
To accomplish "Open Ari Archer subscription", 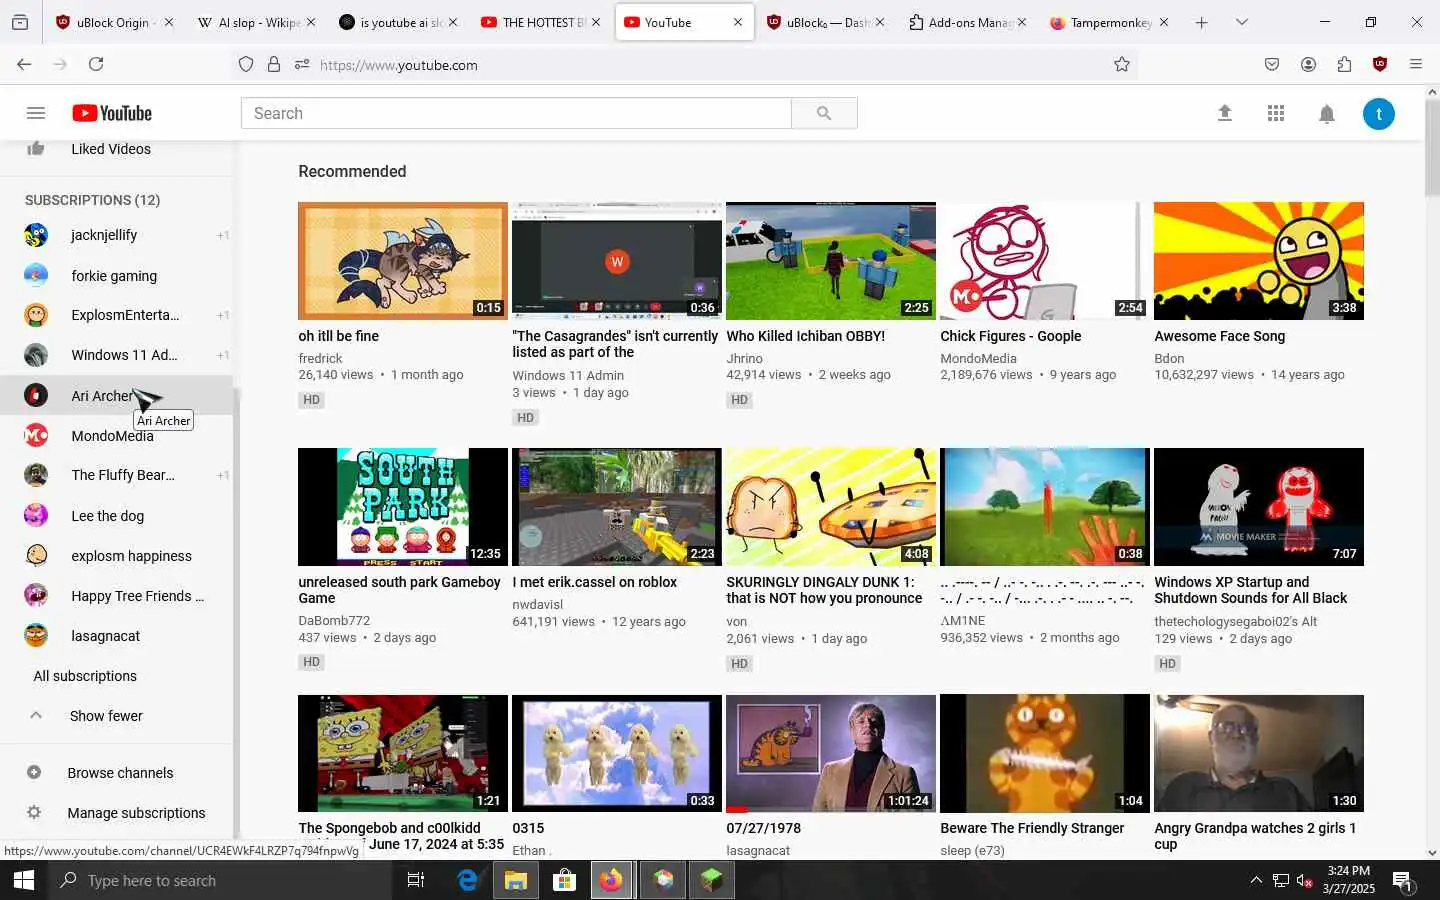I will tap(101, 396).
